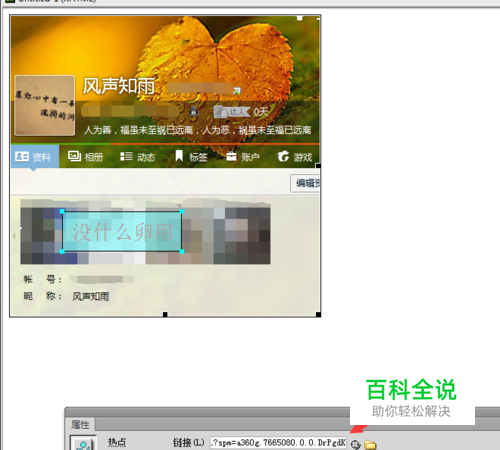Select the cyan hotspot over 没什么卵用
Viewport: 500px width, 450px height.
[122, 231]
